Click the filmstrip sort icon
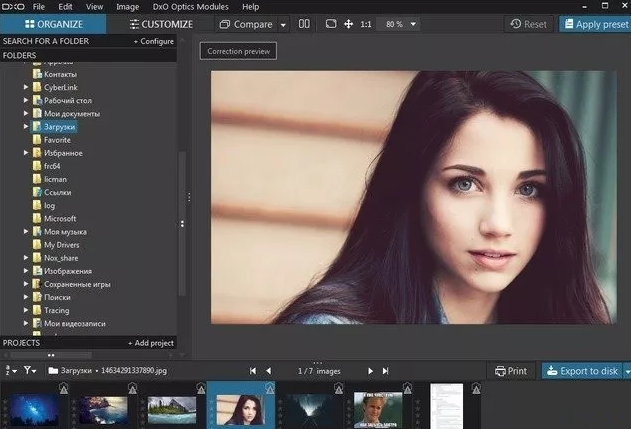This screenshot has height=429, width=631. [x=9, y=370]
